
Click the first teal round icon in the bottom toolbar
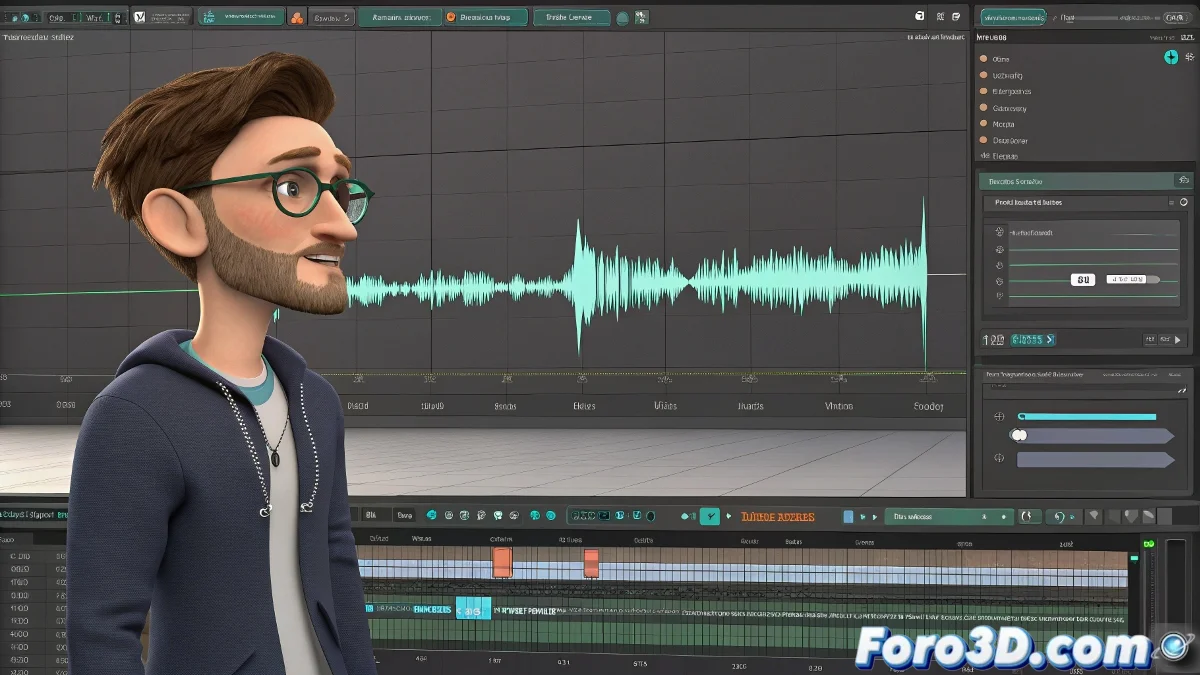[432, 516]
